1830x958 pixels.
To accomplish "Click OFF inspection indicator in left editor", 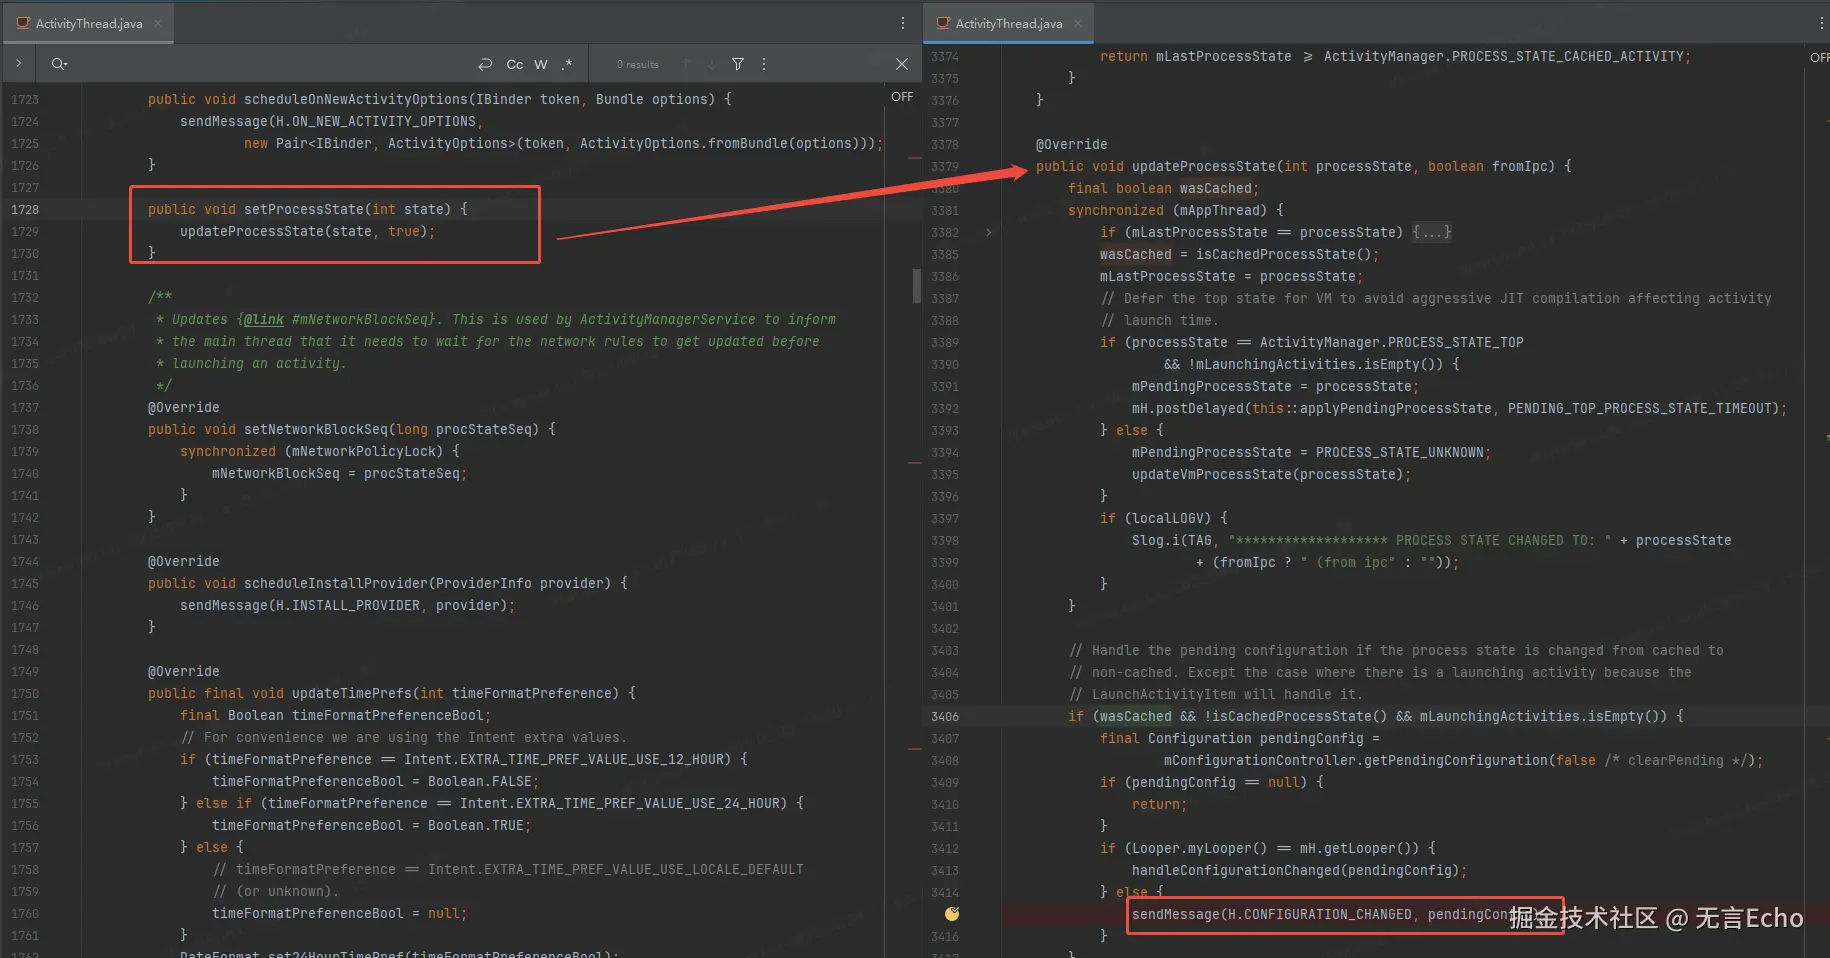I will click(902, 97).
